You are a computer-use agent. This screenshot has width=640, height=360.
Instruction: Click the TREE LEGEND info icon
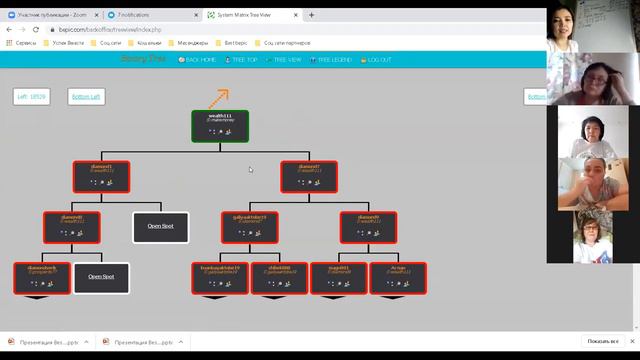(x=313, y=60)
